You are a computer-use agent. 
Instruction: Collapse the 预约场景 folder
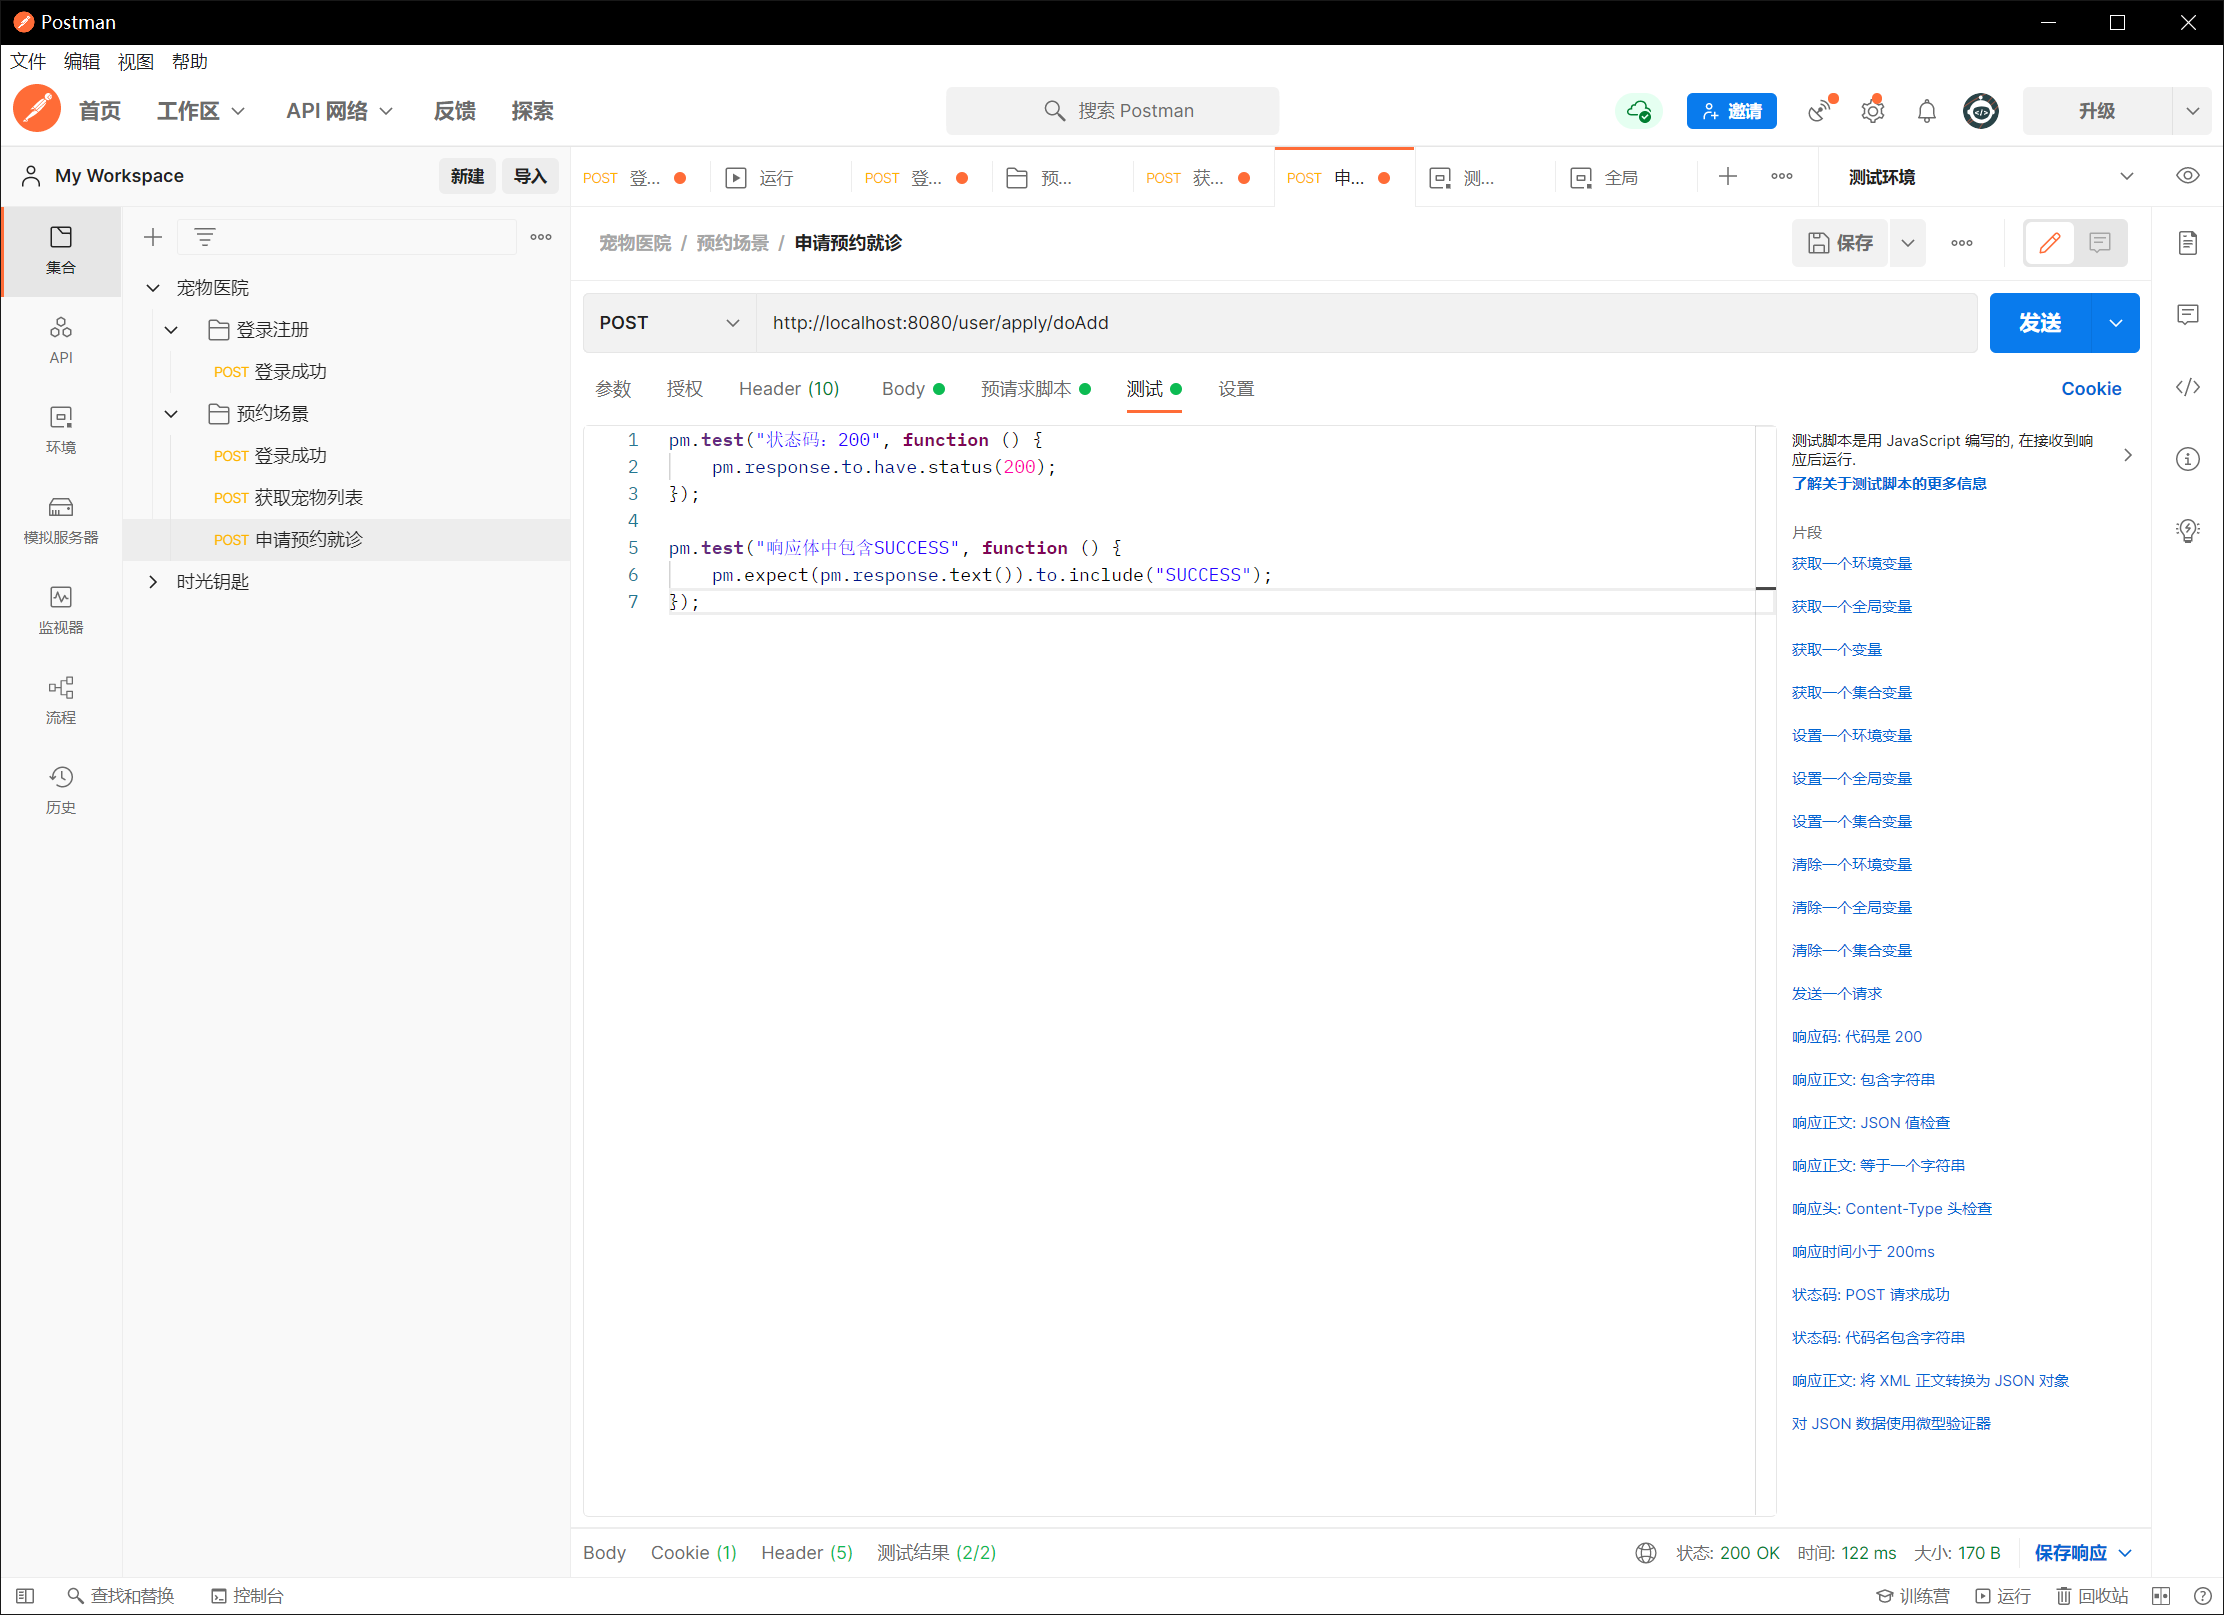pyautogui.click(x=171, y=414)
